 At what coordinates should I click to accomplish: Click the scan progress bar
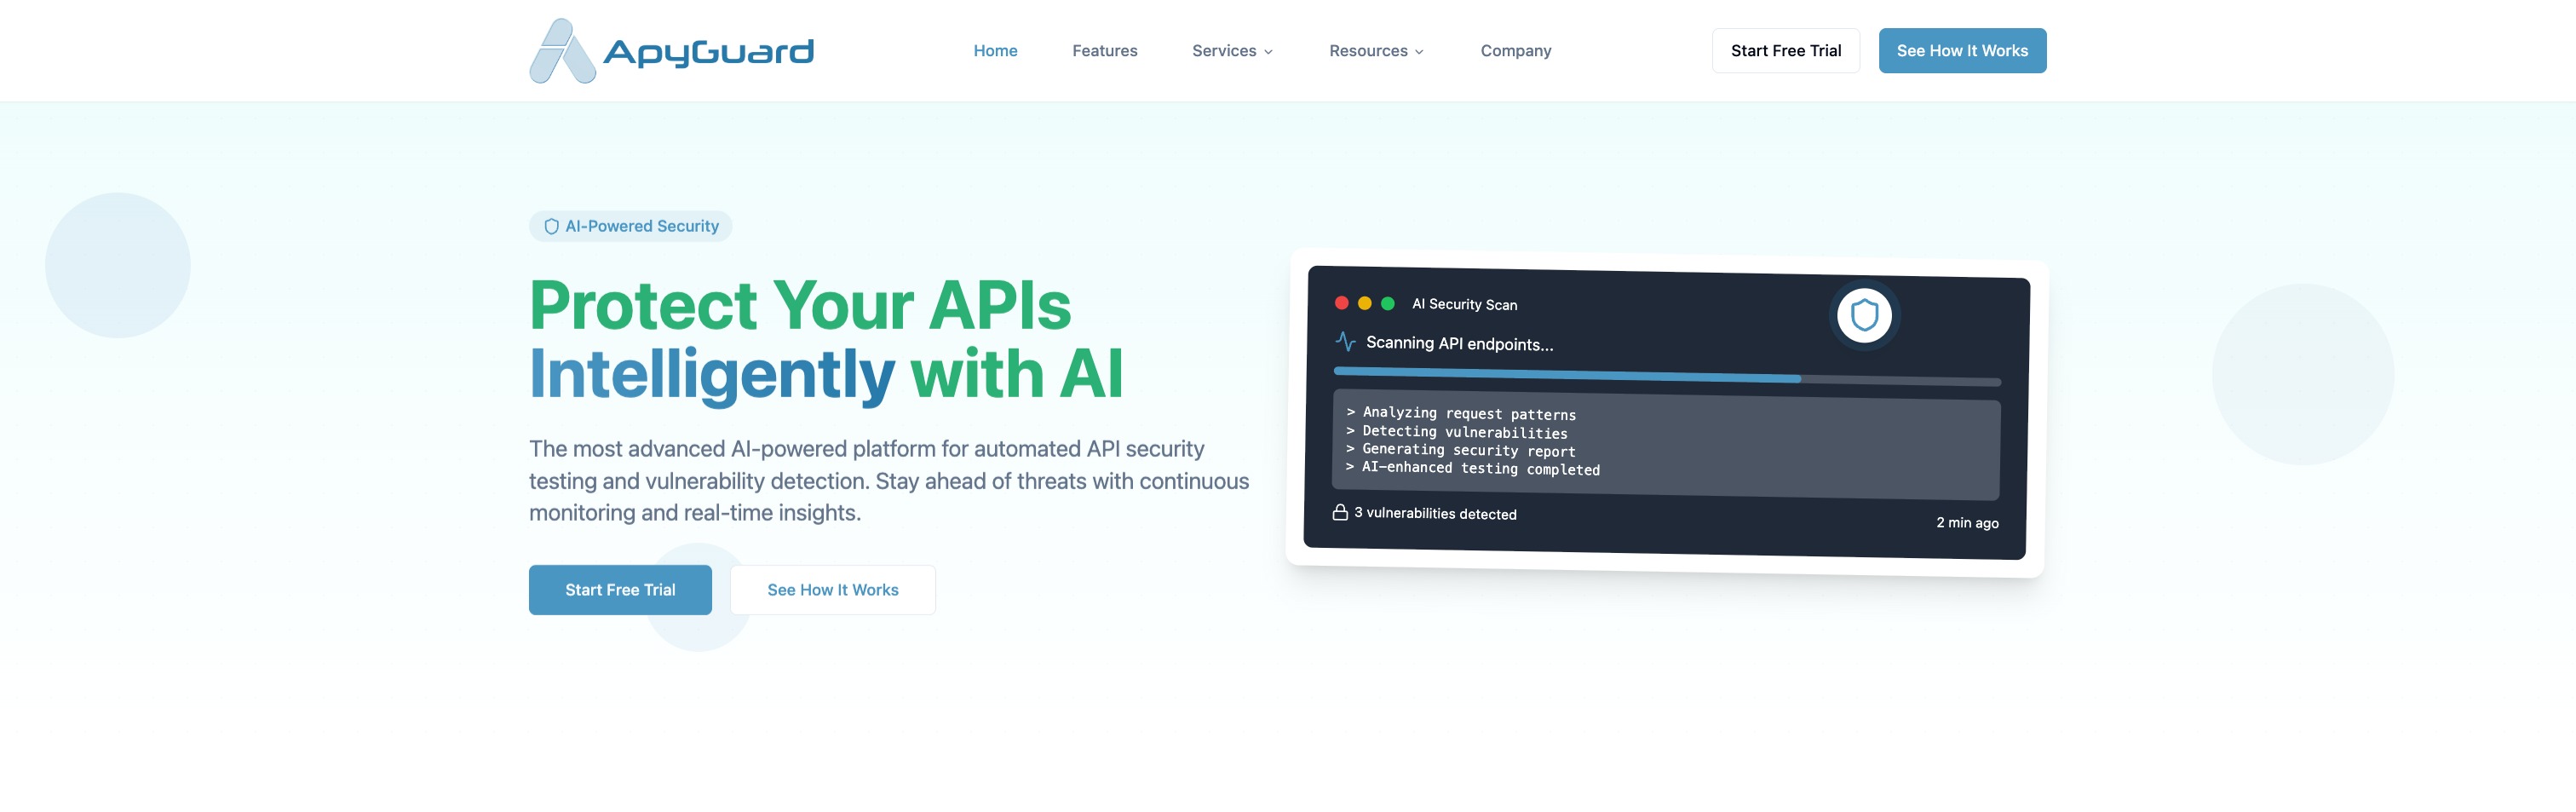1666,377
